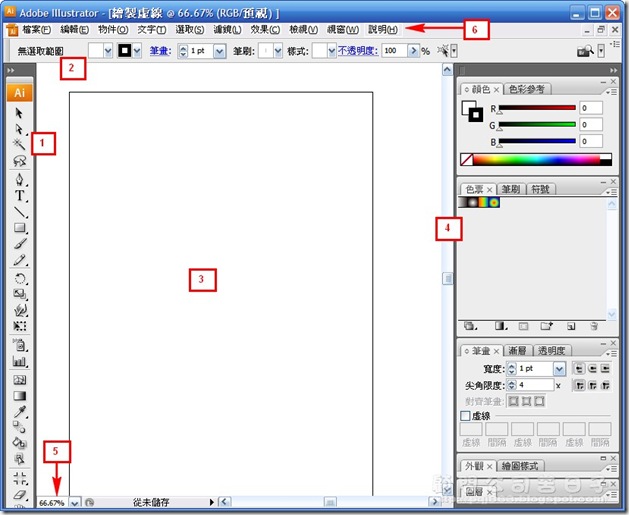Screen dimensions: 629x515
Task: Select the Live Paint Bucket tool
Action: 20,443
